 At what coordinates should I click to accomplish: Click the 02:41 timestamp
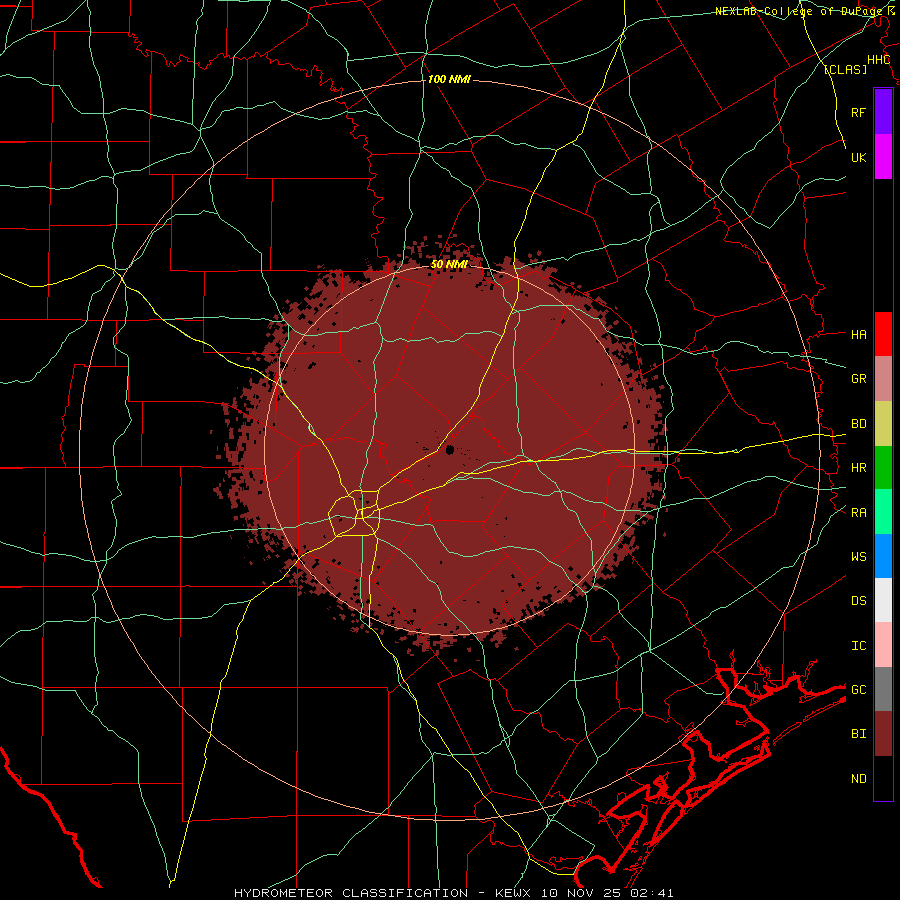coord(651,893)
